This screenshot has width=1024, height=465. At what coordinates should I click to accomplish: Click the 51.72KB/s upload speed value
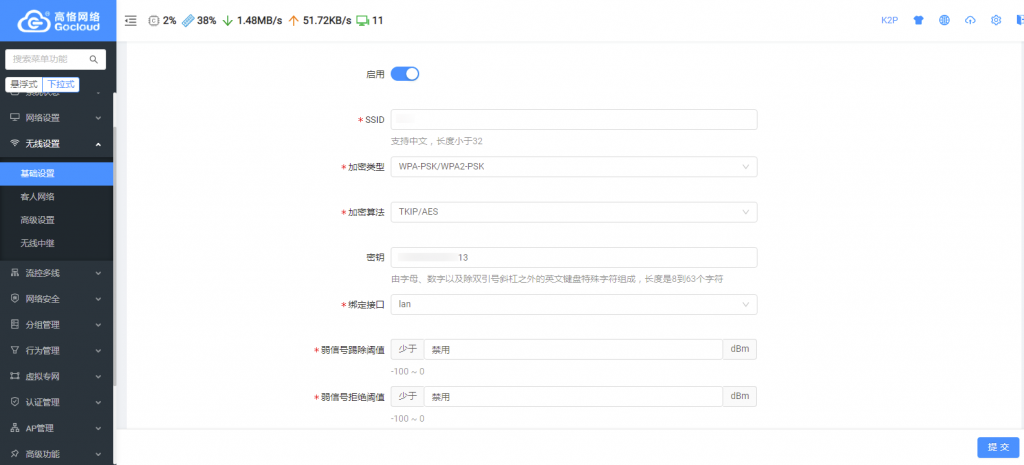(327, 21)
